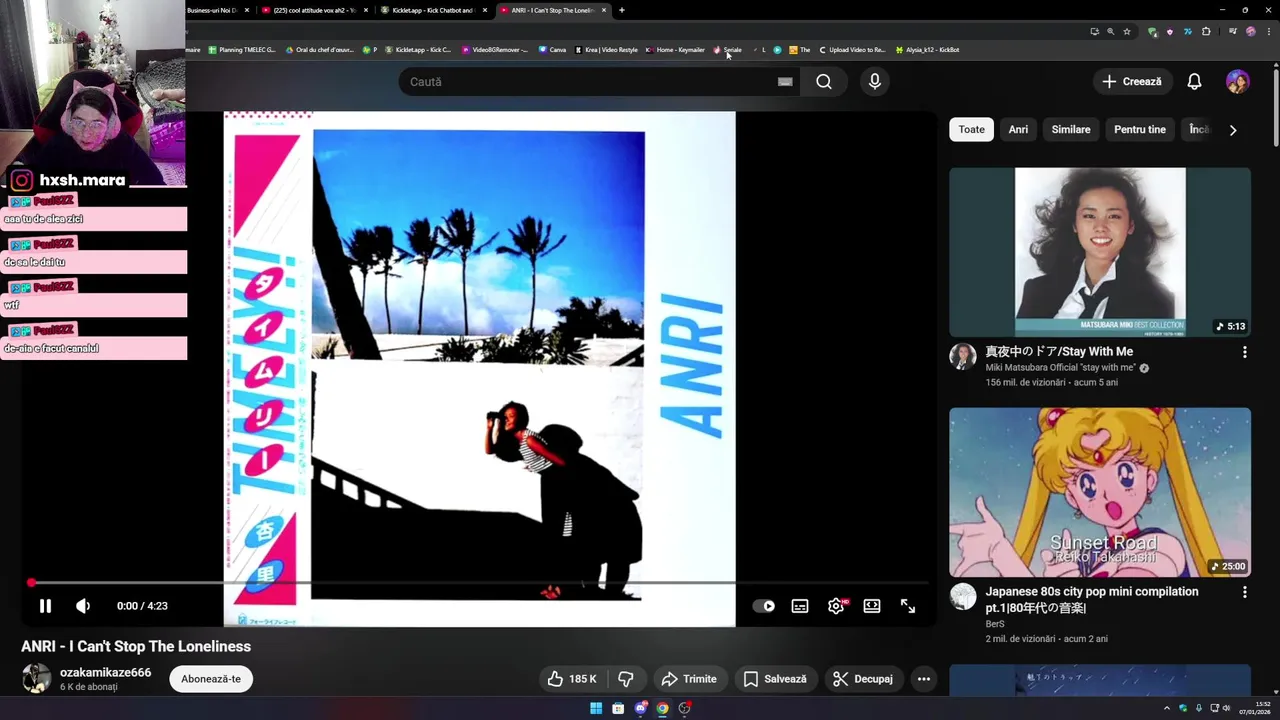Enter fullscreen in the video player
The image size is (1280, 720).
click(908, 606)
